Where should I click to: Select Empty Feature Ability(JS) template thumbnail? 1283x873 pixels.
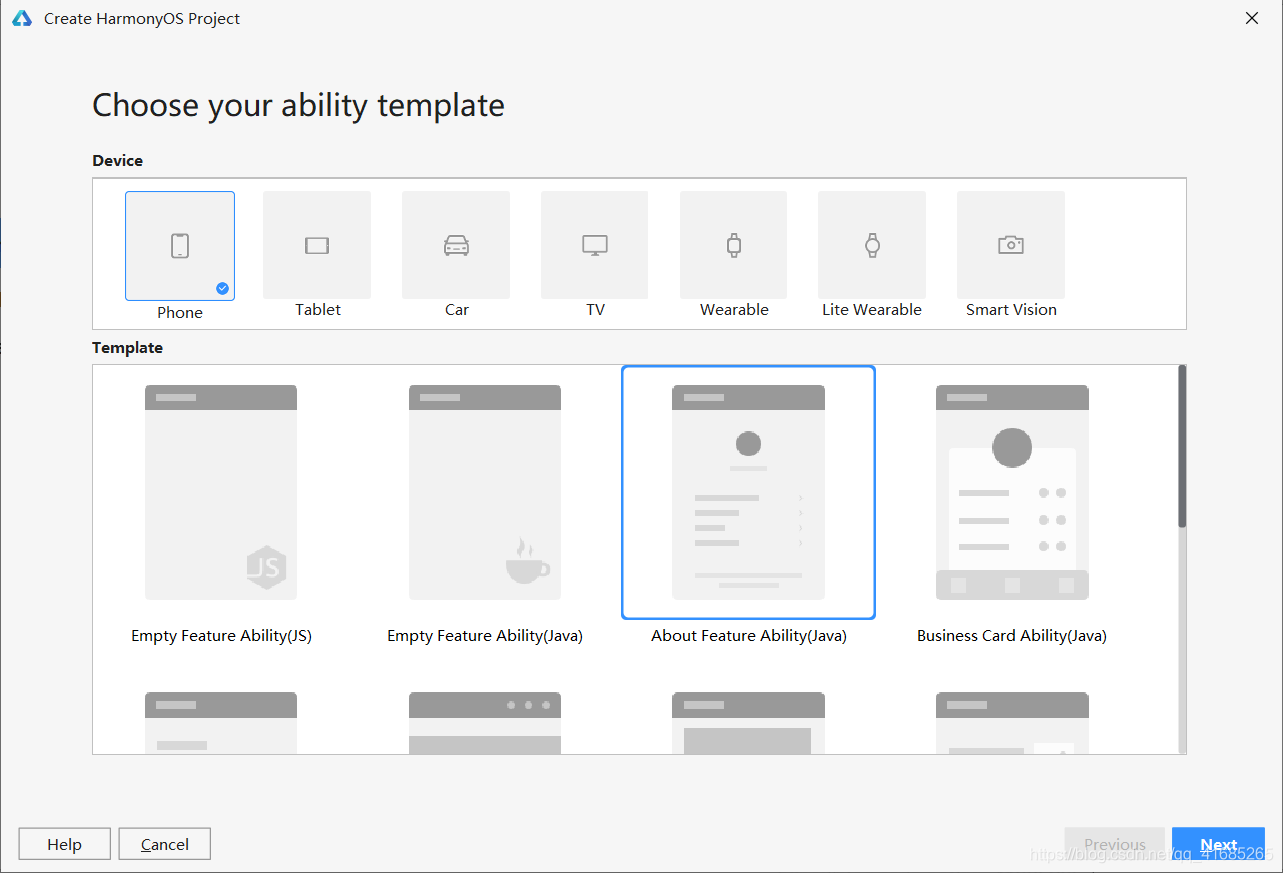(x=221, y=492)
